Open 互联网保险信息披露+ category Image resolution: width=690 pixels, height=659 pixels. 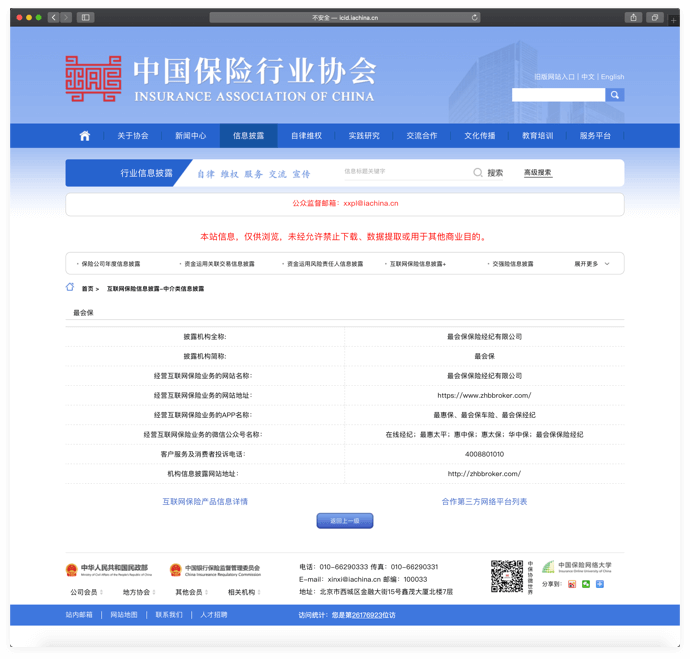[418, 264]
